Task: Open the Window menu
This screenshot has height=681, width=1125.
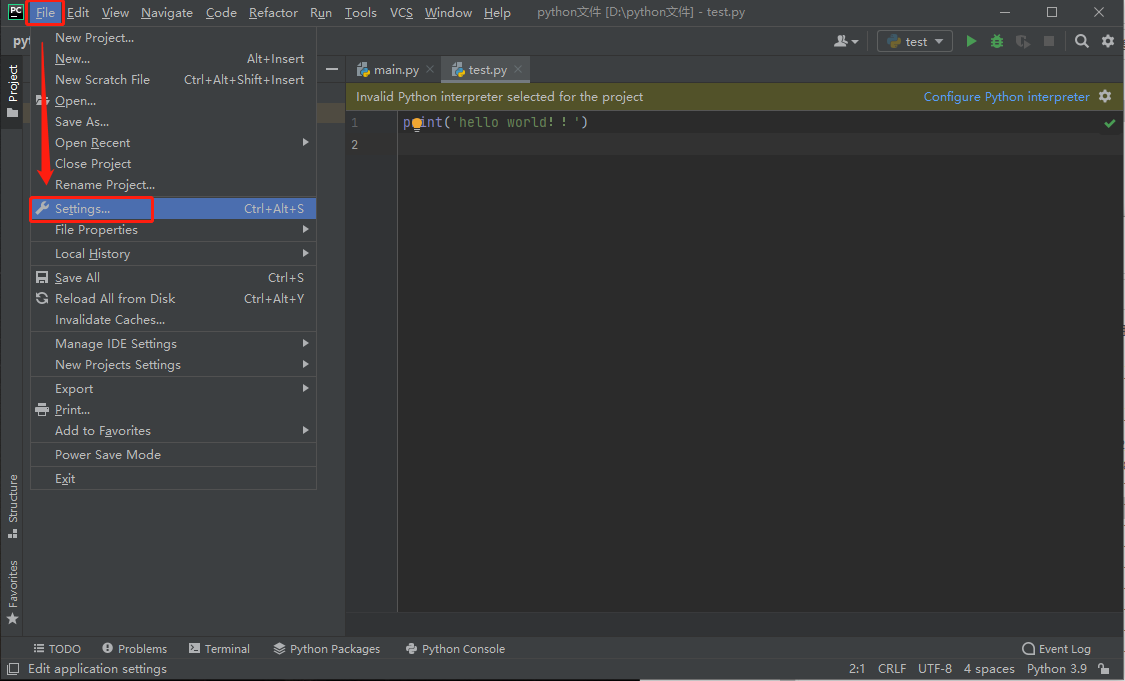Action: click(x=448, y=12)
